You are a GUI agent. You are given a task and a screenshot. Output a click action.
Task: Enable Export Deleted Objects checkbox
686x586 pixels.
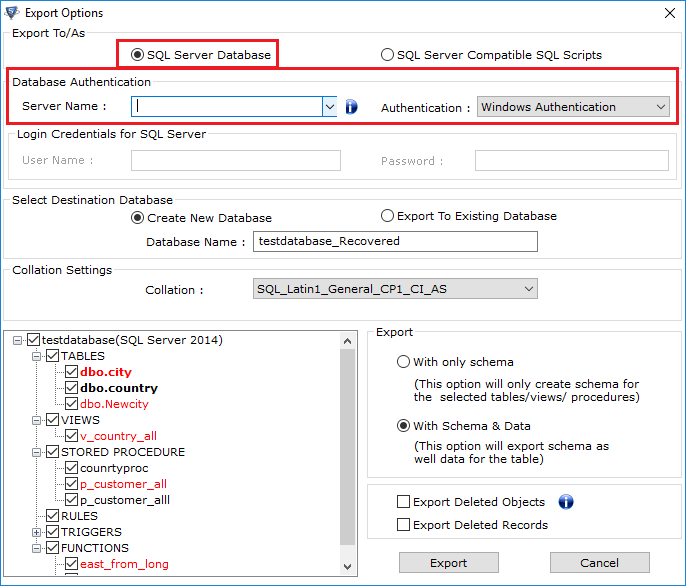coord(404,502)
